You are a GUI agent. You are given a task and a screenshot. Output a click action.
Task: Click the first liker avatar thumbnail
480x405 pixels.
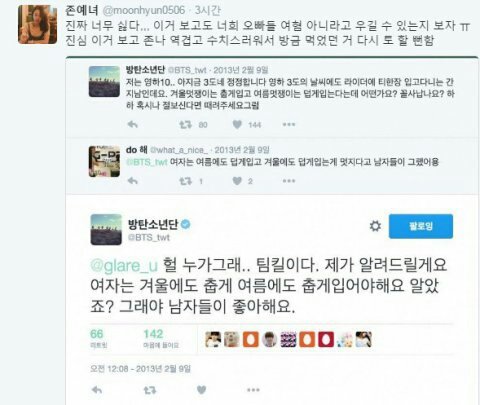tap(213, 339)
